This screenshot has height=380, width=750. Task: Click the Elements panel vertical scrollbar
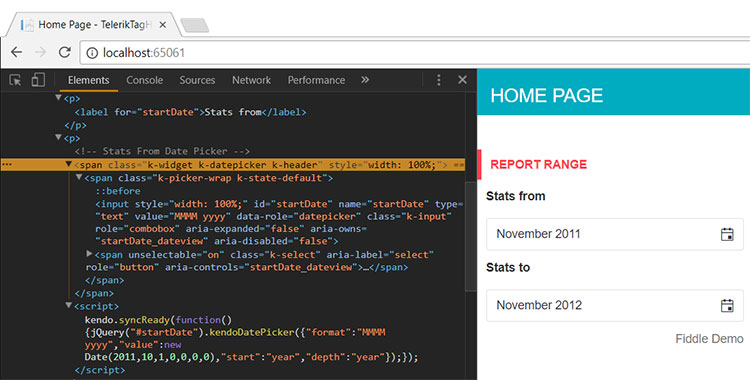(471, 237)
